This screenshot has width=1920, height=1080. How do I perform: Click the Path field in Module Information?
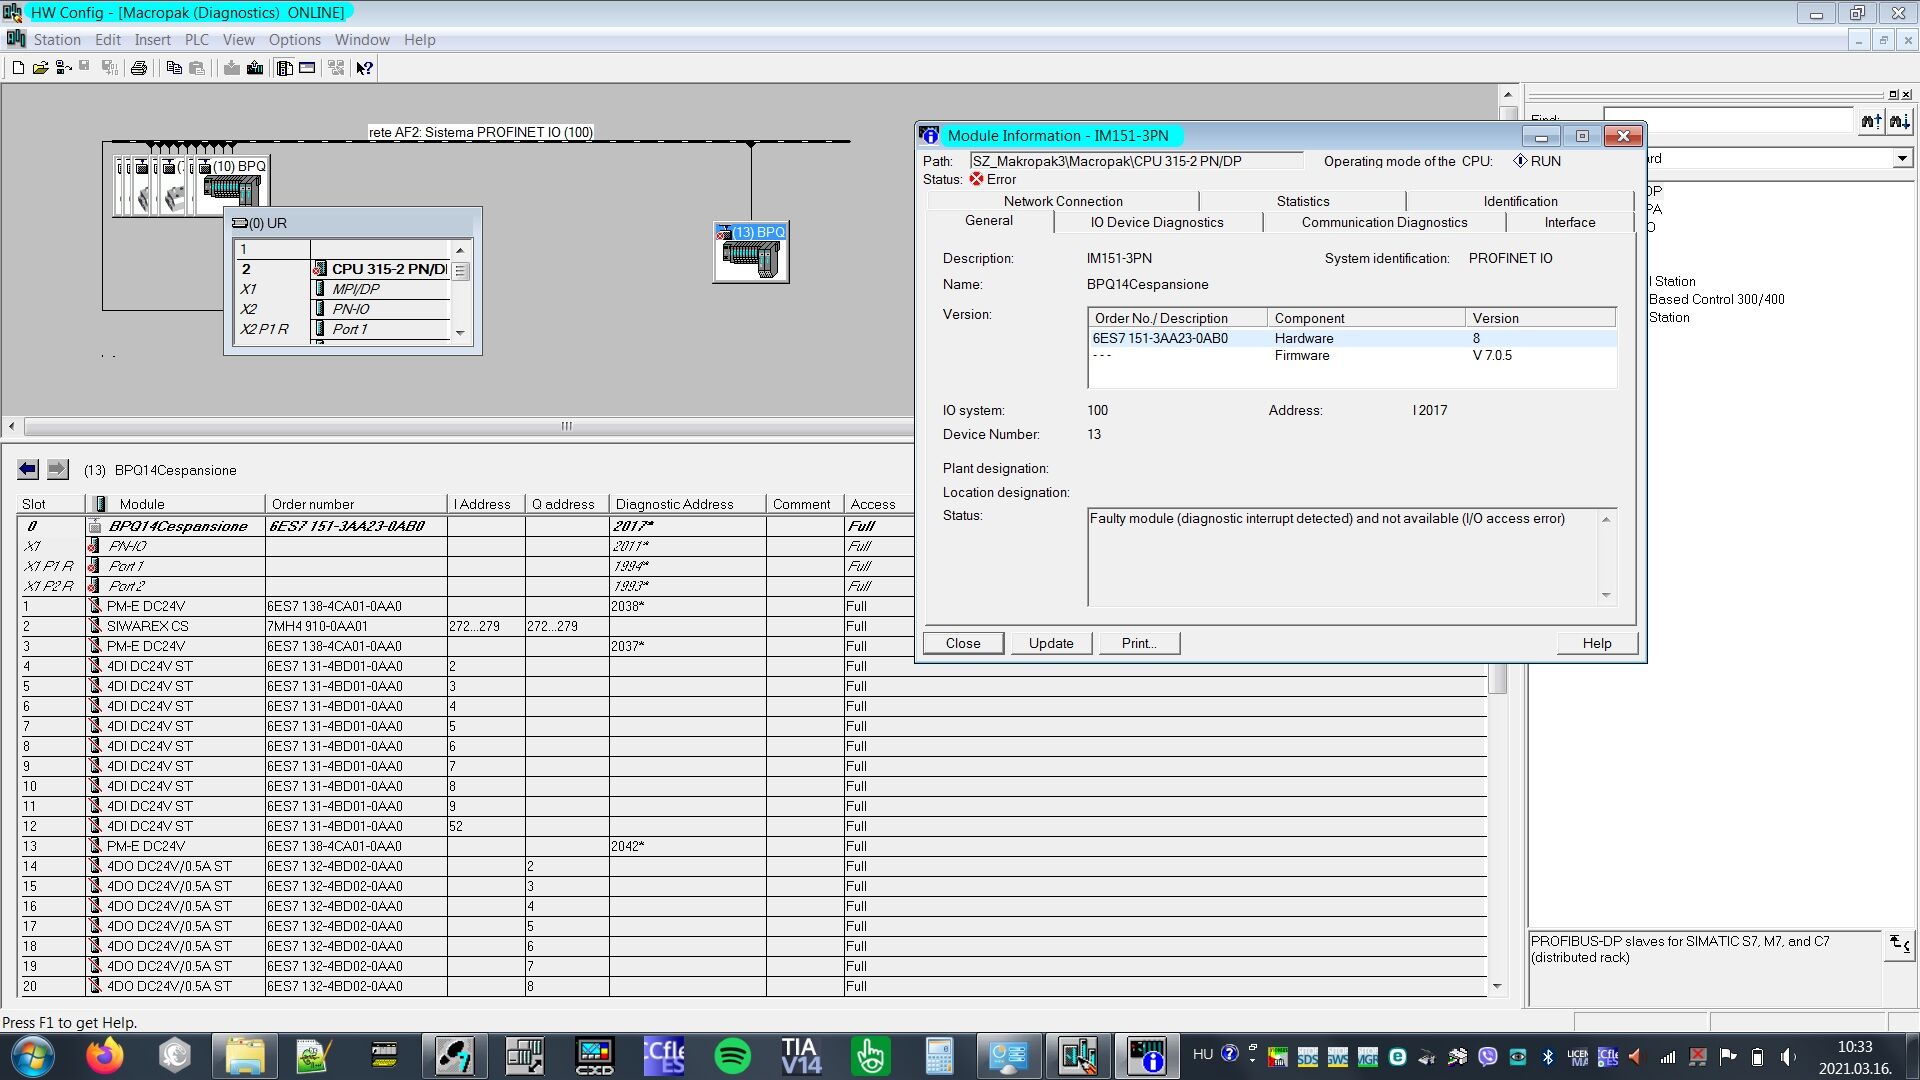[x=1136, y=161]
